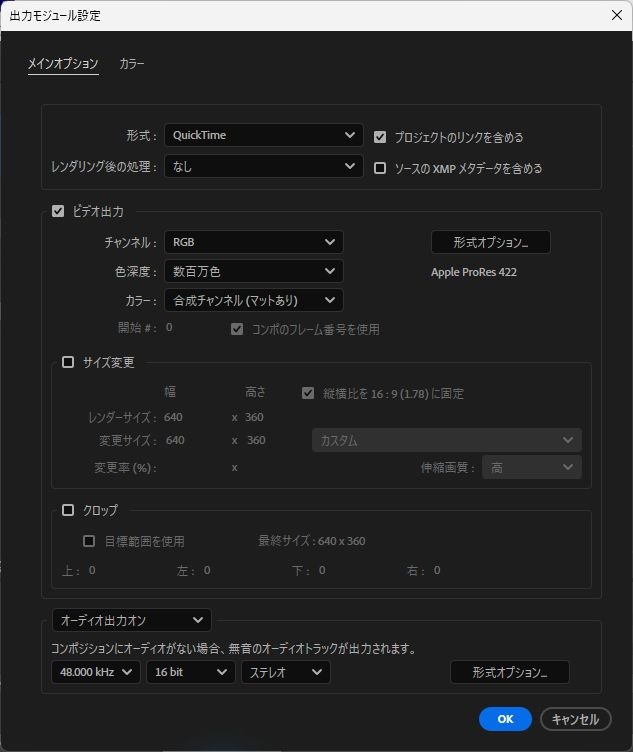
Task: Open the カラー 合成チャンネル dropdown
Action: pyautogui.click(x=254, y=300)
